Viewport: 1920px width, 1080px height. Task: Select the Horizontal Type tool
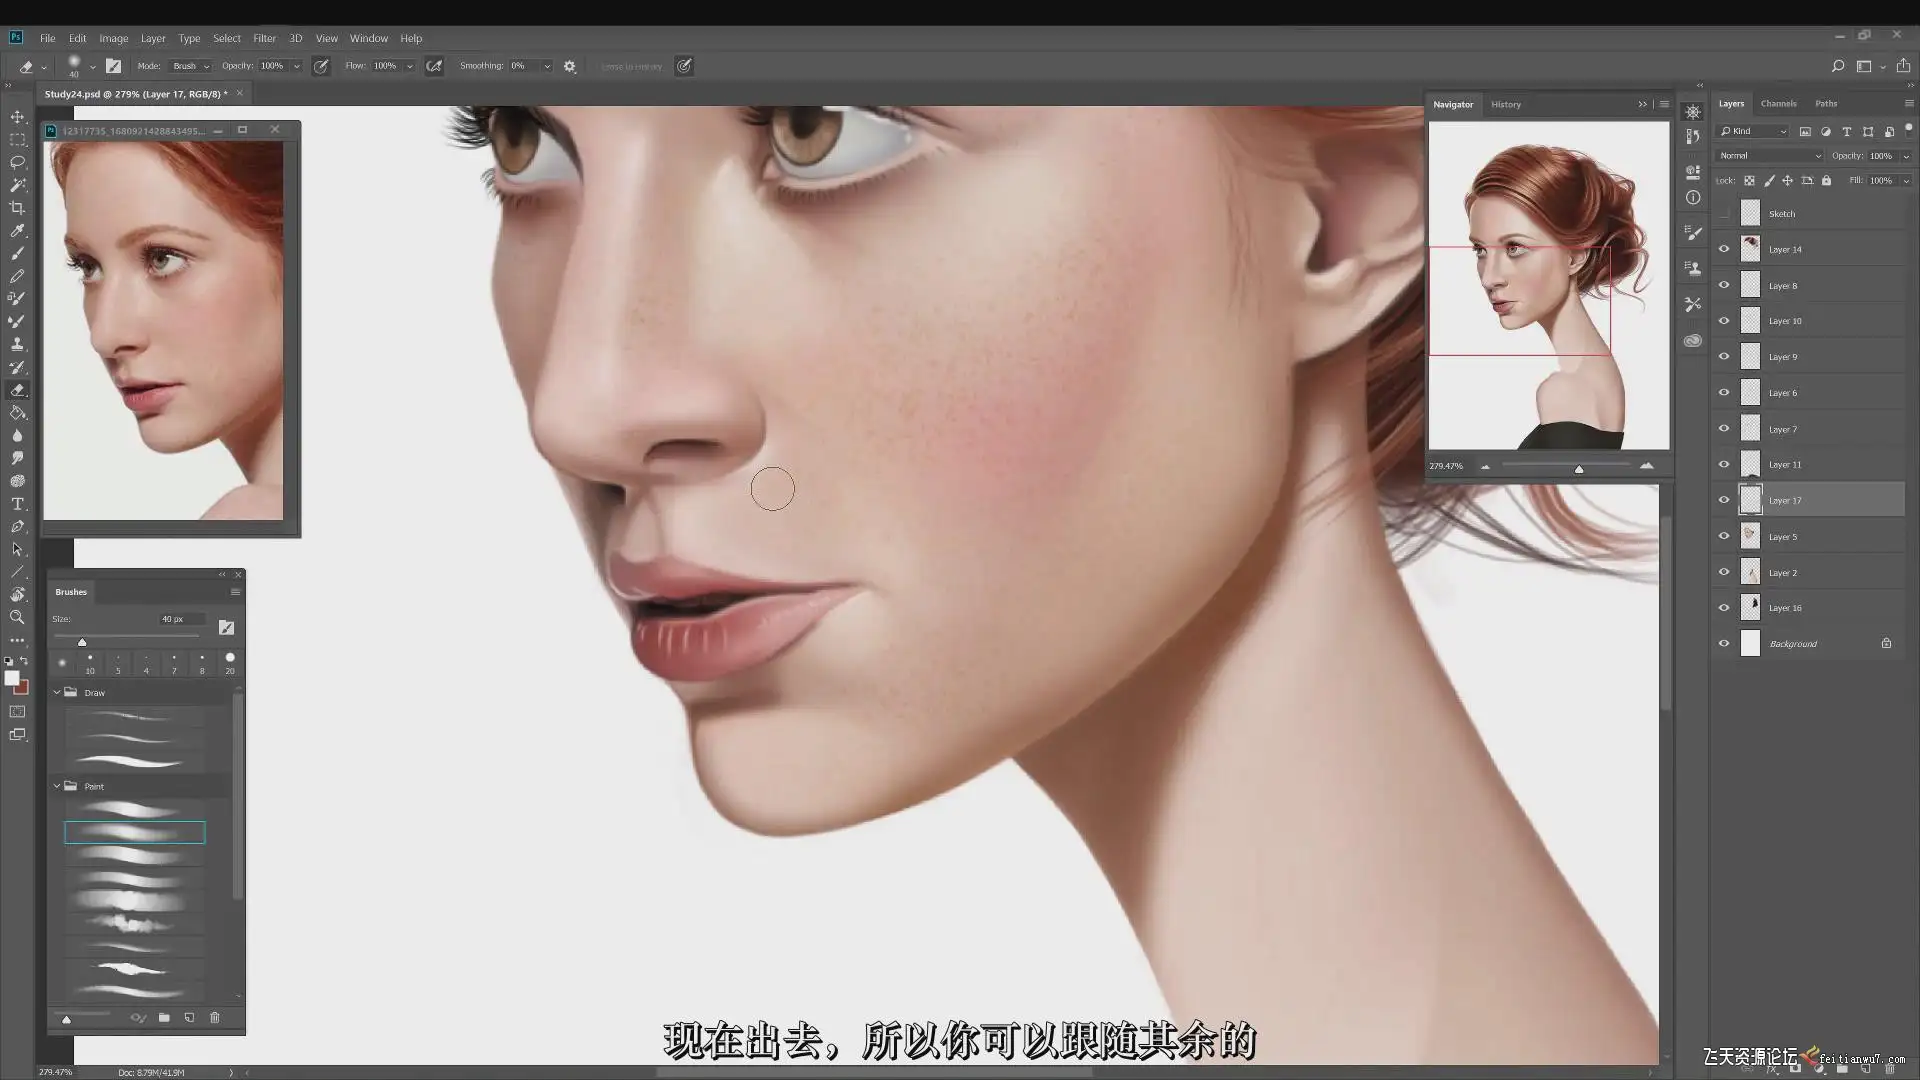click(17, 503)
